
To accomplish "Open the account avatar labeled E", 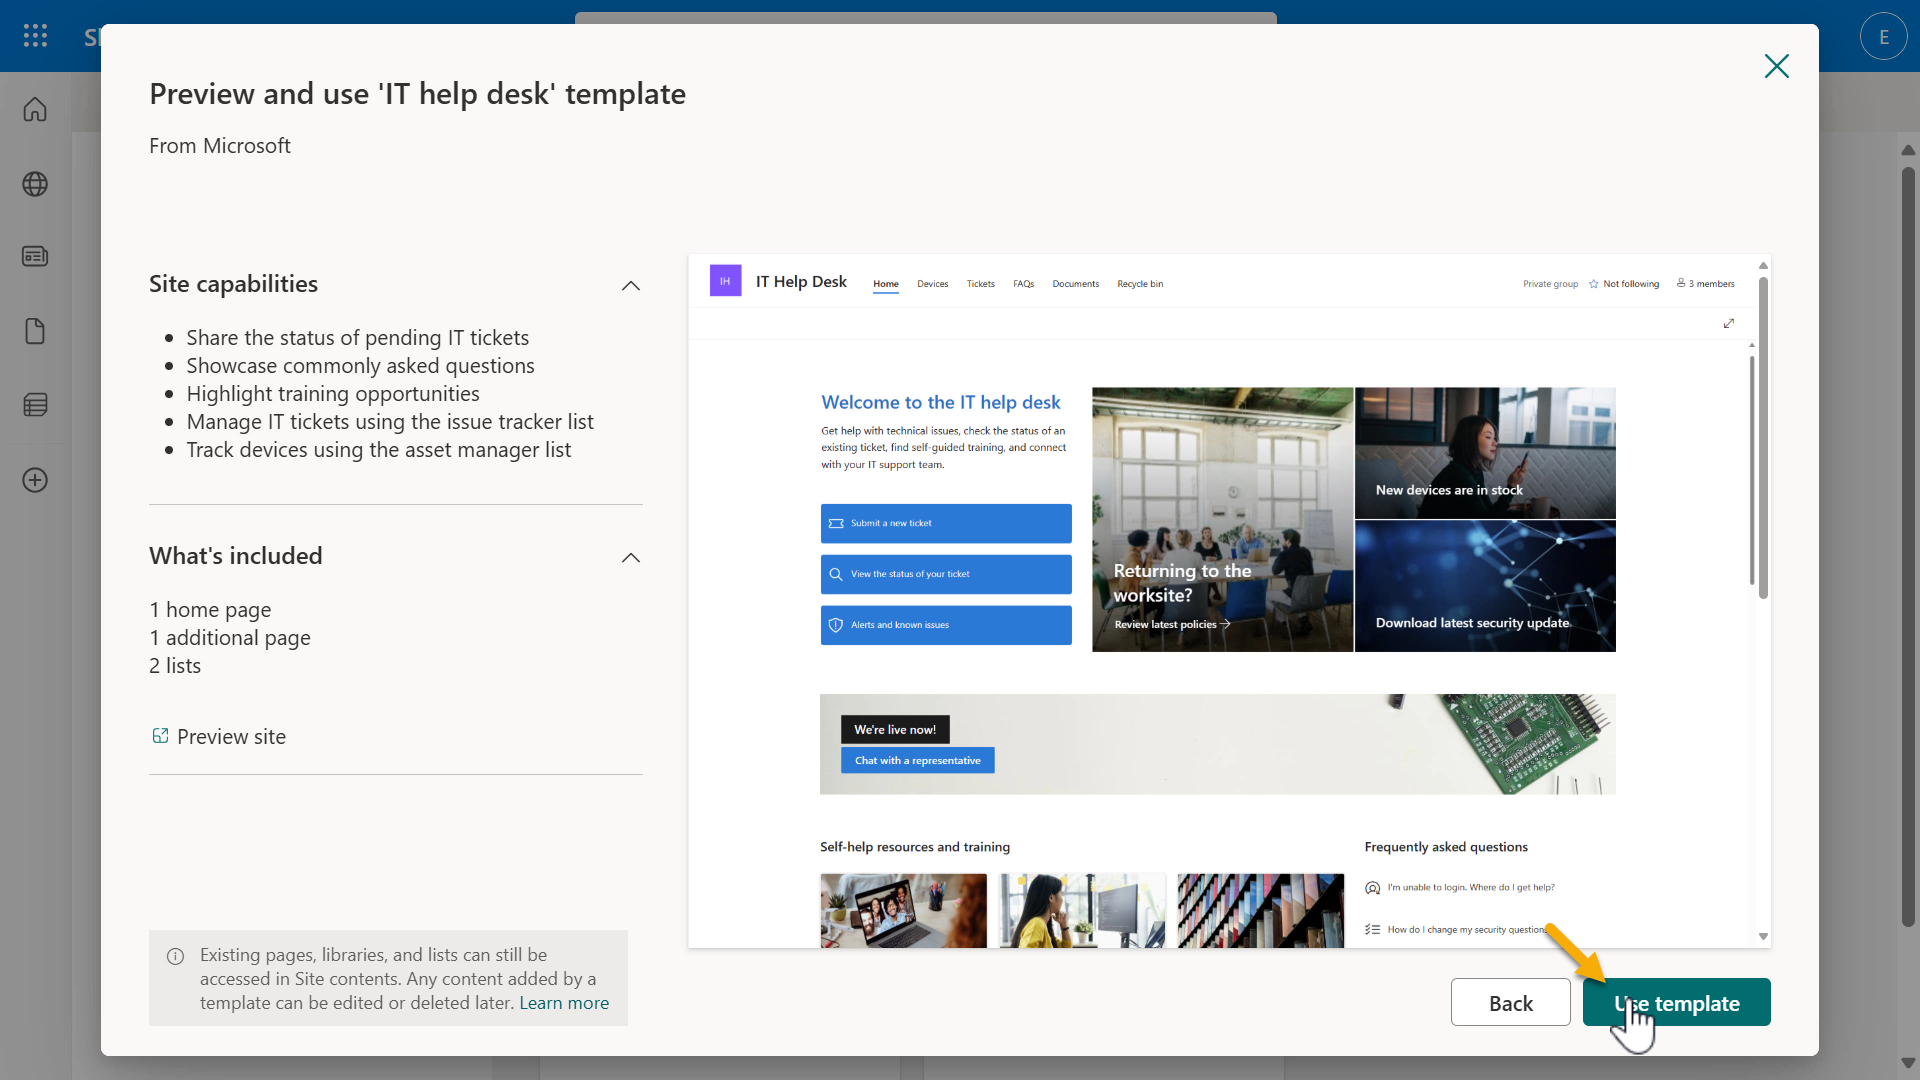I will pos(1883,37).
